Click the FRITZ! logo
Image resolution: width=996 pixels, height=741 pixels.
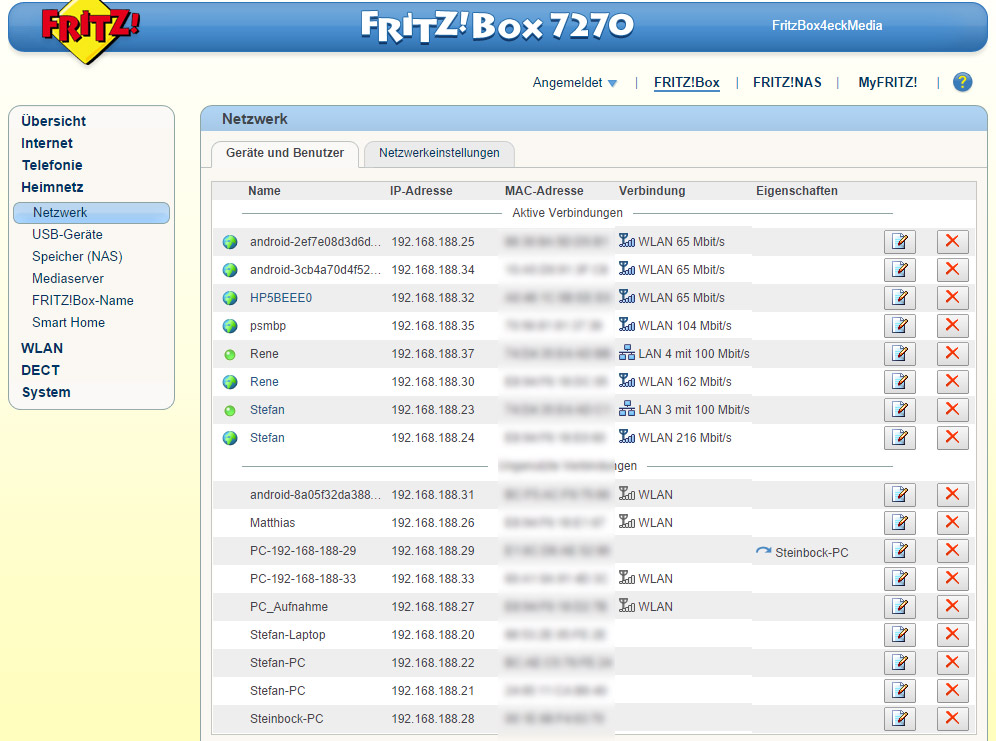pyautogui.click(x=90, y=30)
